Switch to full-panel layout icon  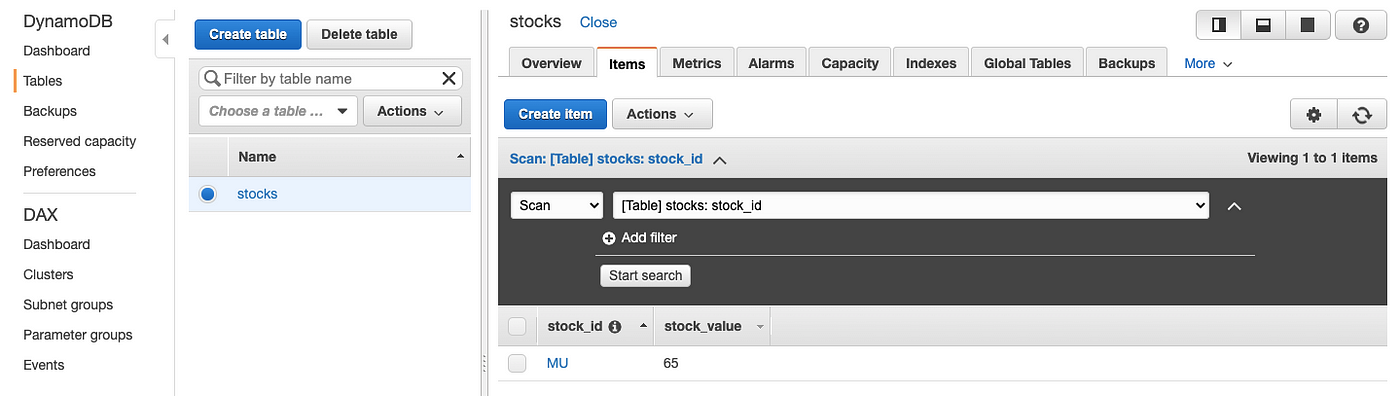pos(1307,26)
